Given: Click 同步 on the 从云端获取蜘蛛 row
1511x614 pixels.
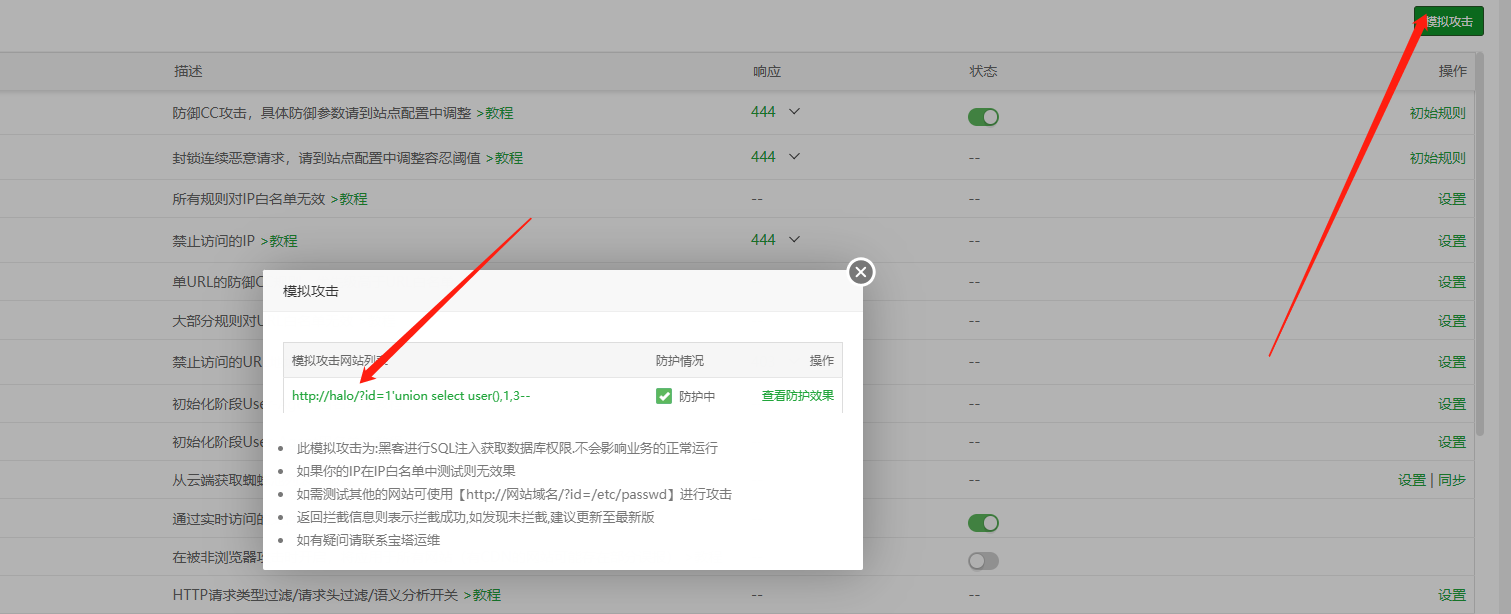Looking at the screenshot, I should pyautogui.click(x=1451, y=479).
